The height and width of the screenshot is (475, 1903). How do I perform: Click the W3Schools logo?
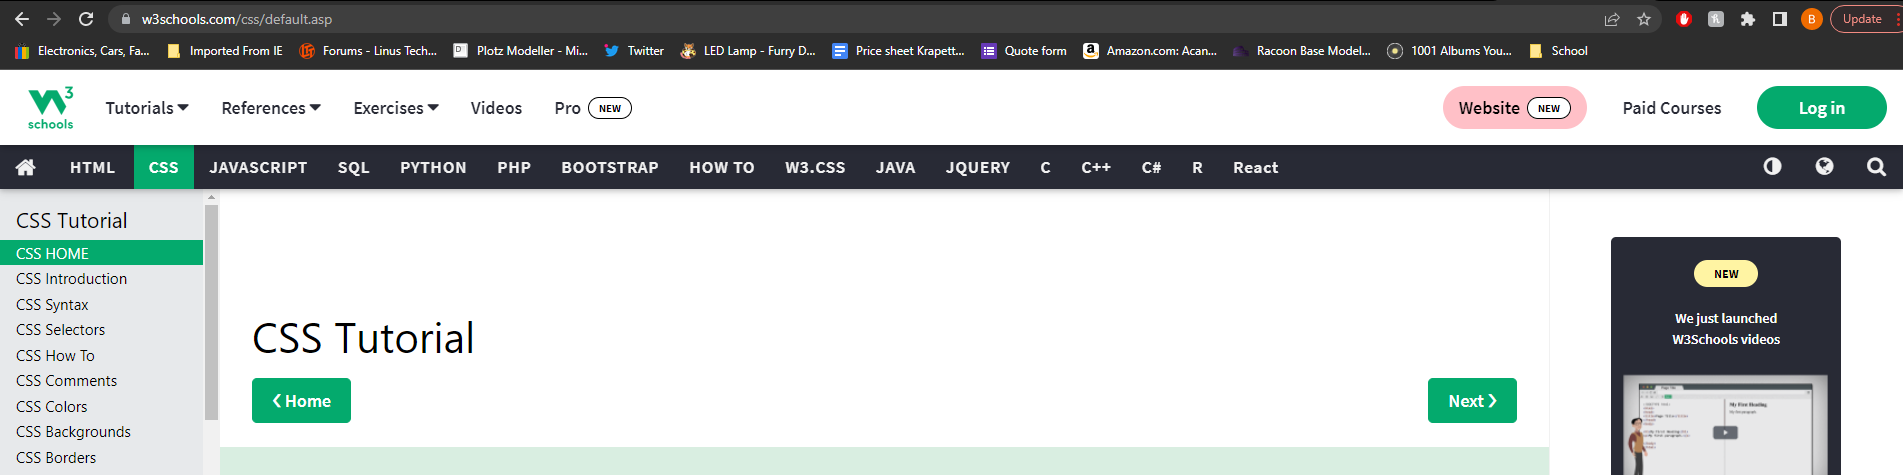click(x=50, y=108)
